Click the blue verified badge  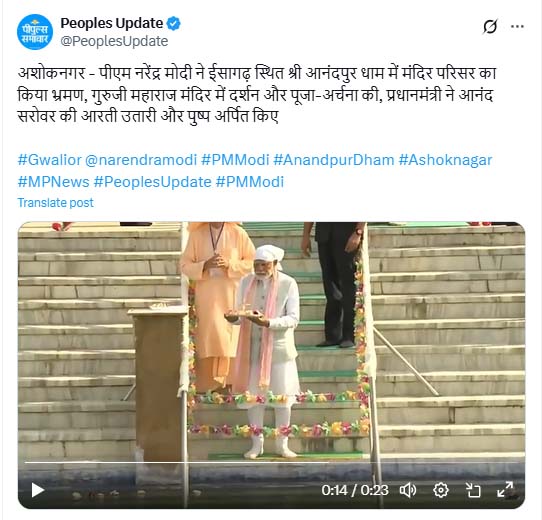coord(174,24)
